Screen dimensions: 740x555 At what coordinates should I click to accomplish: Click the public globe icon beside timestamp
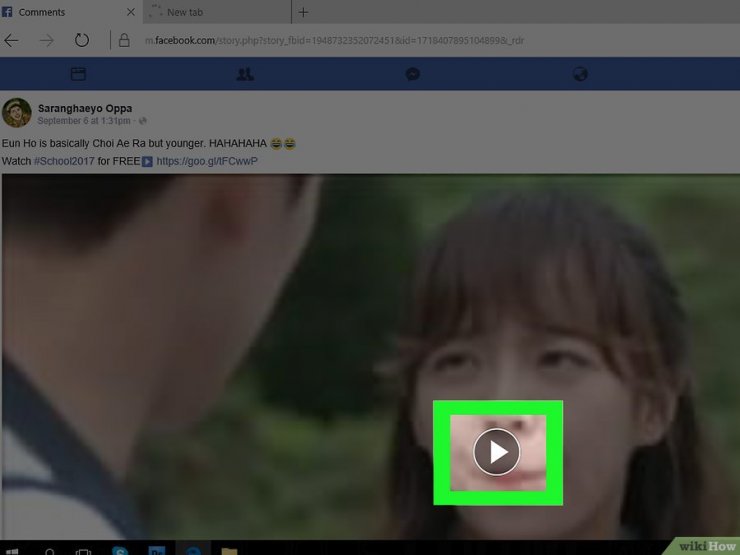143,121
